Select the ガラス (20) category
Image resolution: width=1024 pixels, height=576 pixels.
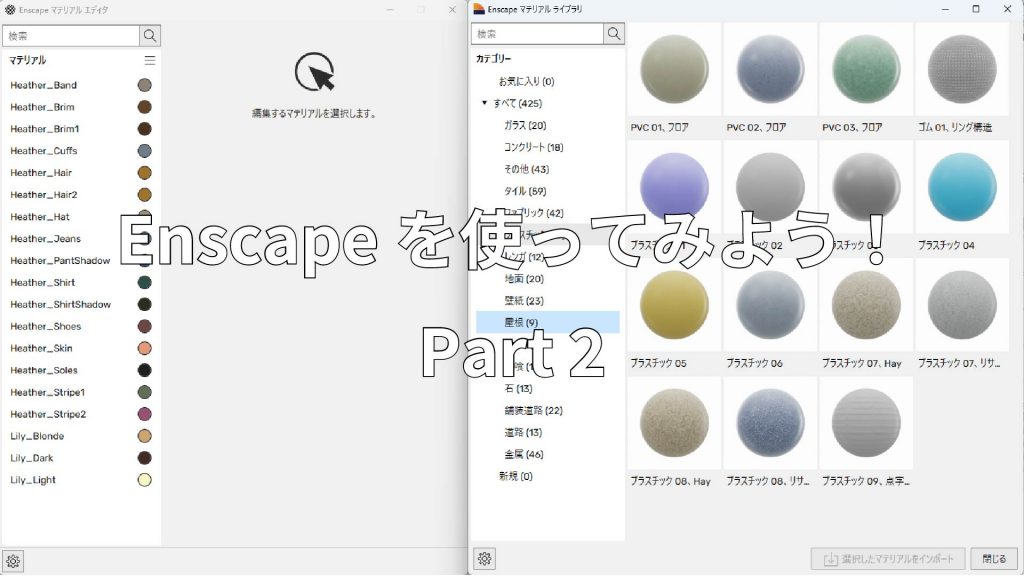pos(524,125)
